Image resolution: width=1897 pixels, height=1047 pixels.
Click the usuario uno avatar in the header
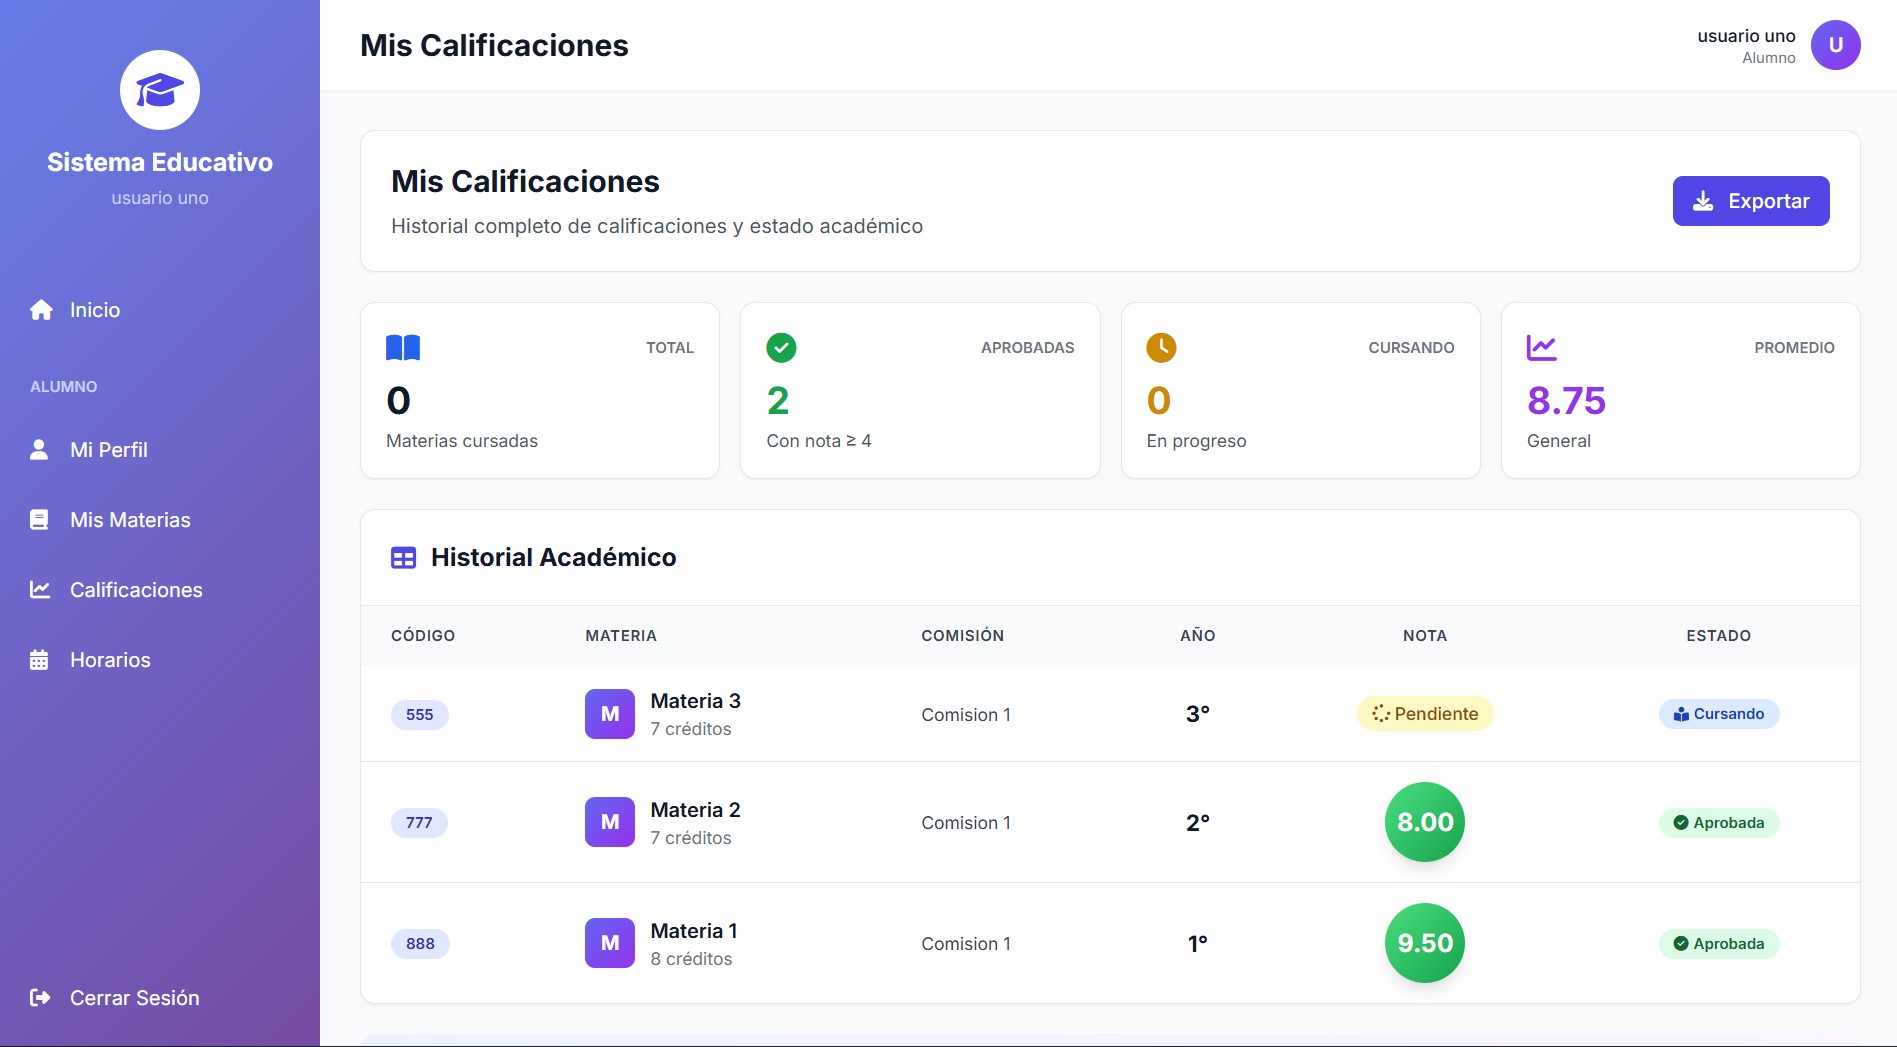coord(1837,44)
